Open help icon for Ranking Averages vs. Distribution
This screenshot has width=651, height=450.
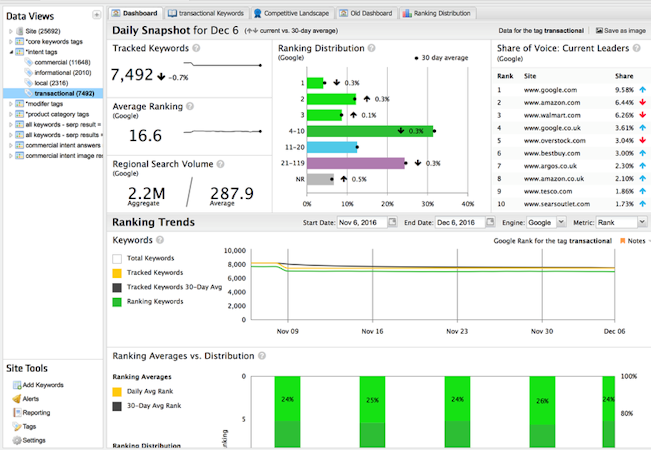coord(262,356)
